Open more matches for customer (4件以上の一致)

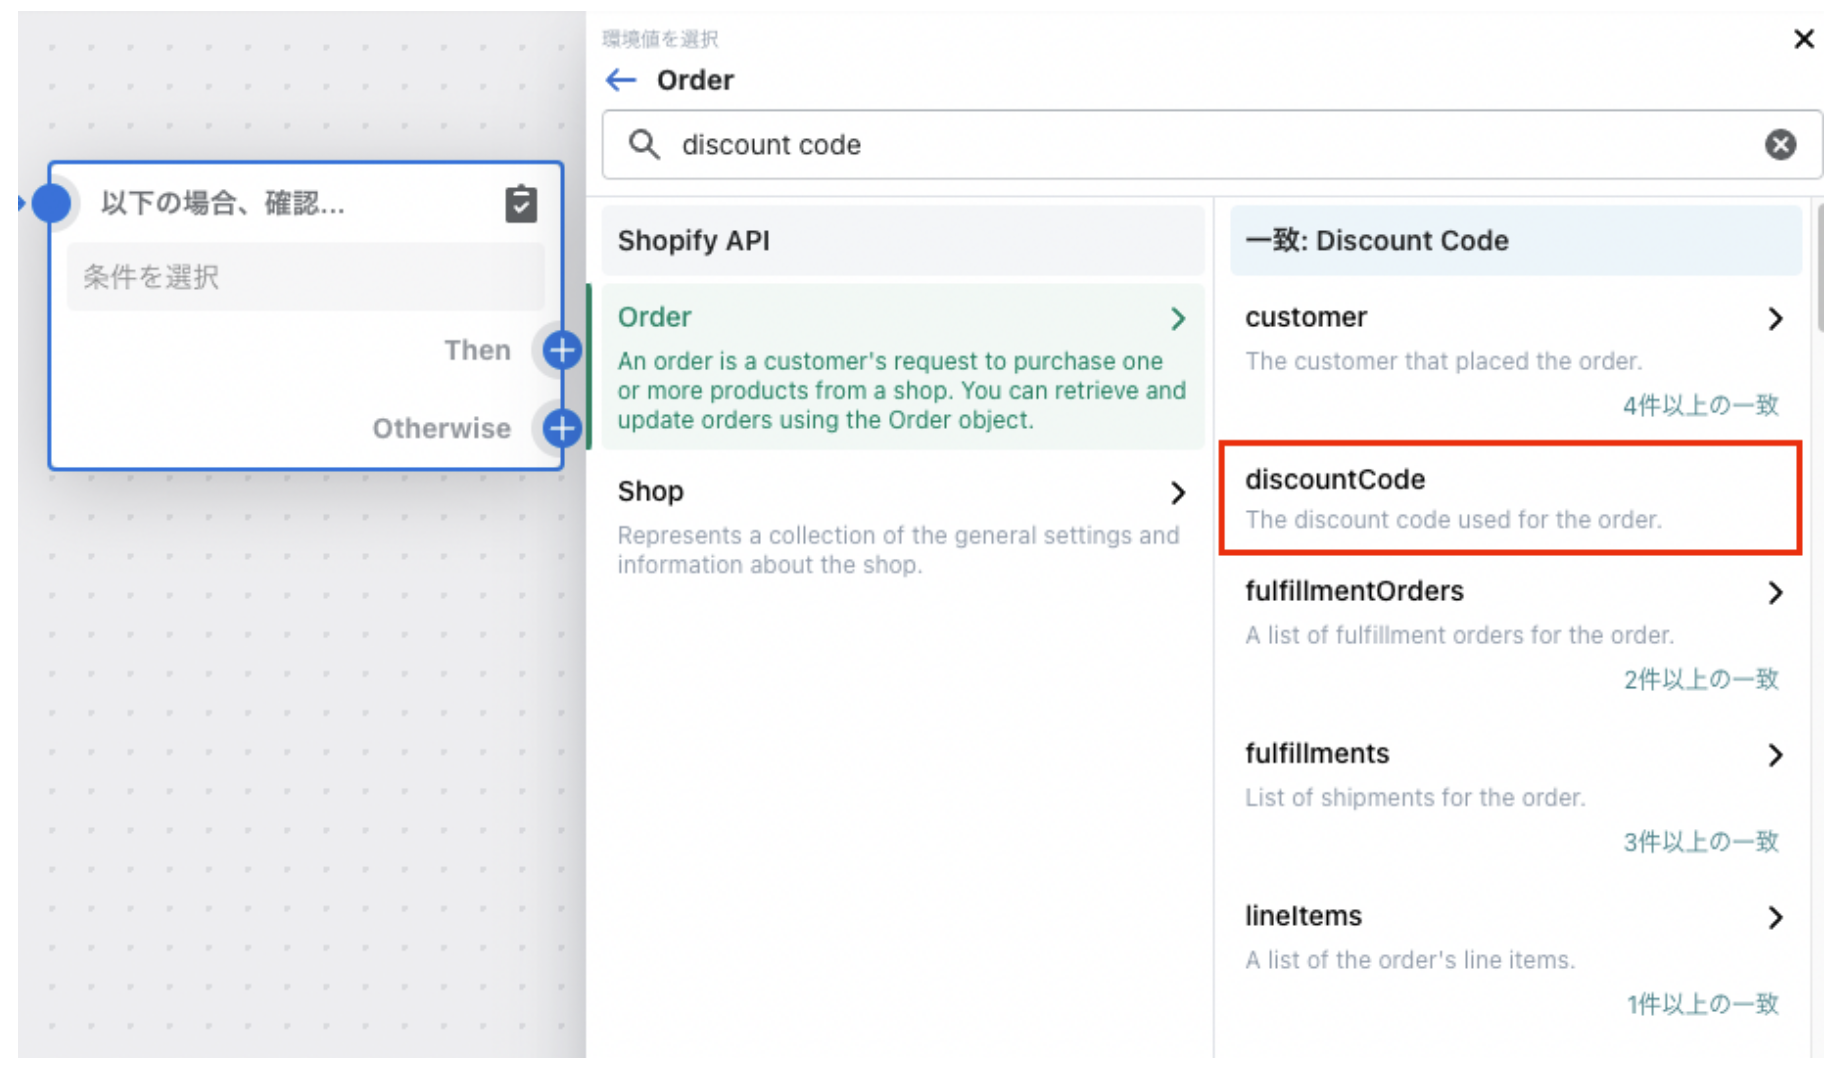pyautogui.click(x=1698, y=406)
